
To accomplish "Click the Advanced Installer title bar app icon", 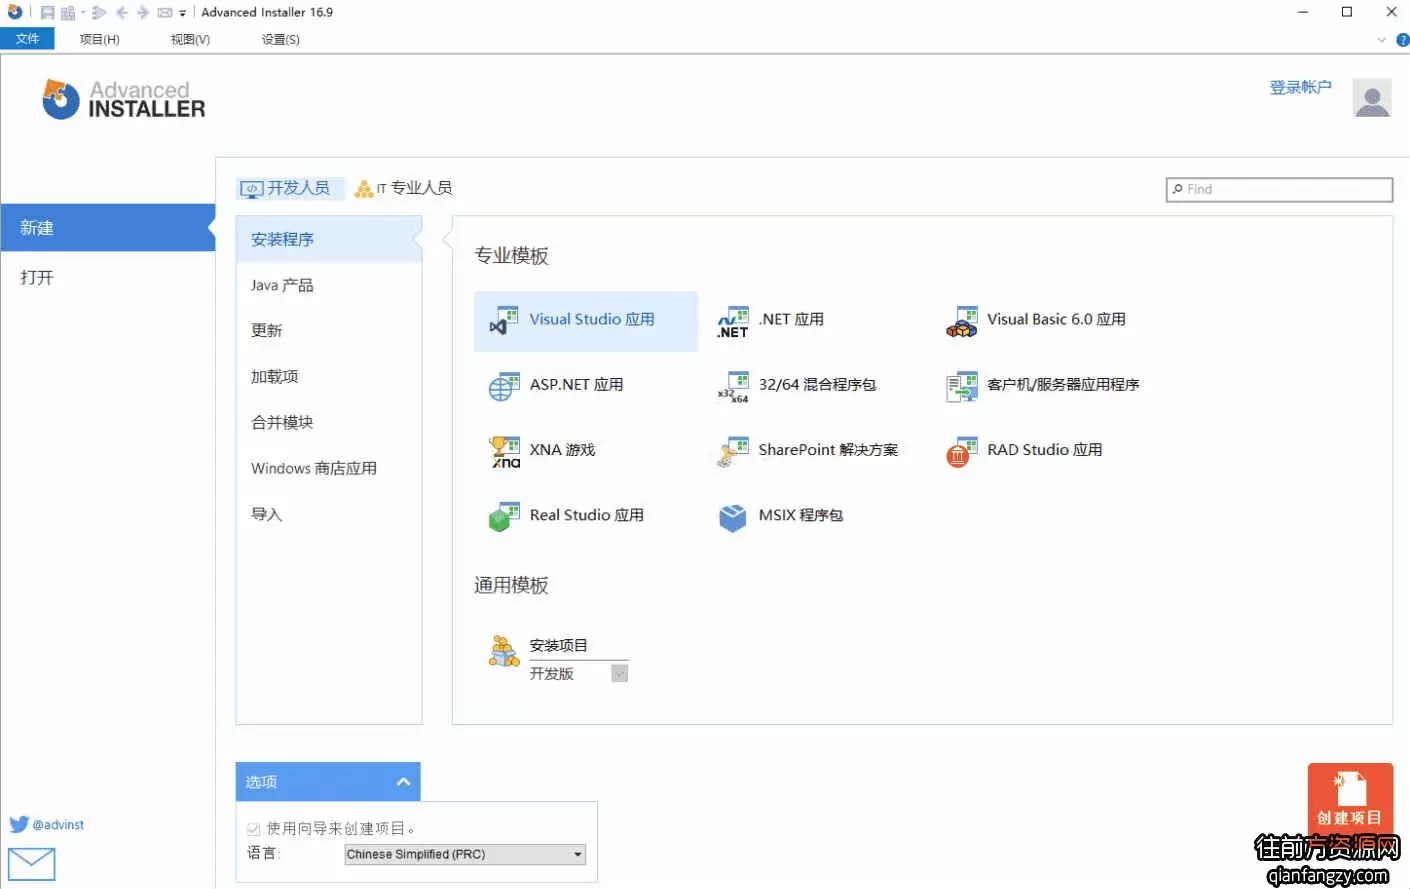I will [x=14, y=12].
